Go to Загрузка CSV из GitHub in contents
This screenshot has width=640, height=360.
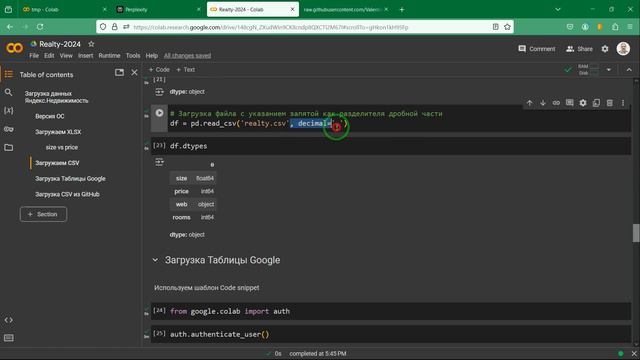point(67,194)
